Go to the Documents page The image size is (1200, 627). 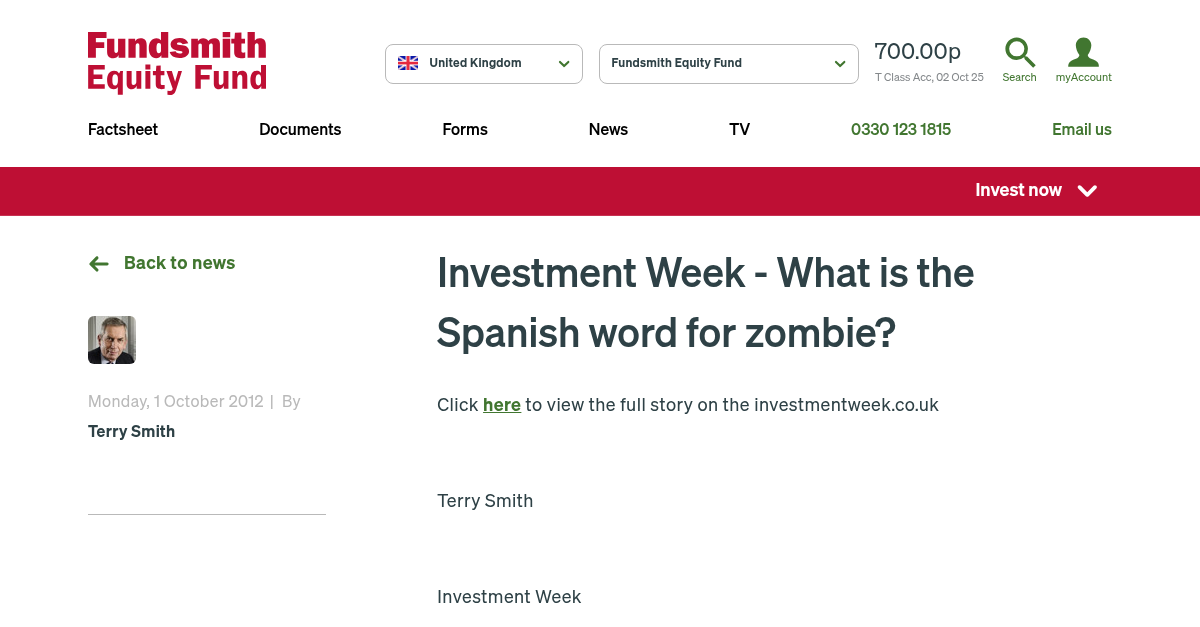(300, 129)
